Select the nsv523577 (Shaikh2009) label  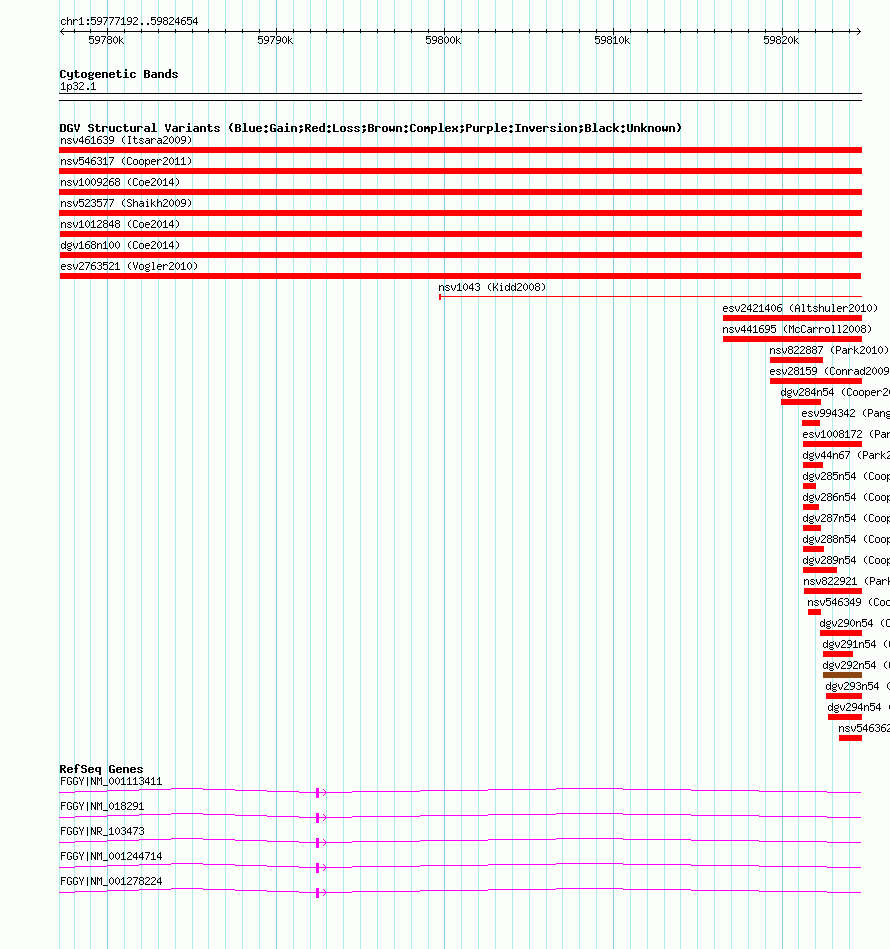click(x=126, y=203)
